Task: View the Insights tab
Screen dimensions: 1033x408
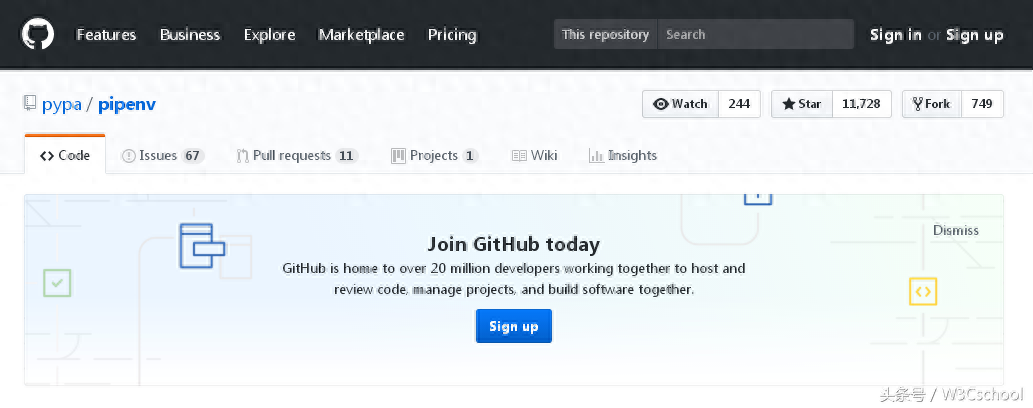Action: [623, 156]
